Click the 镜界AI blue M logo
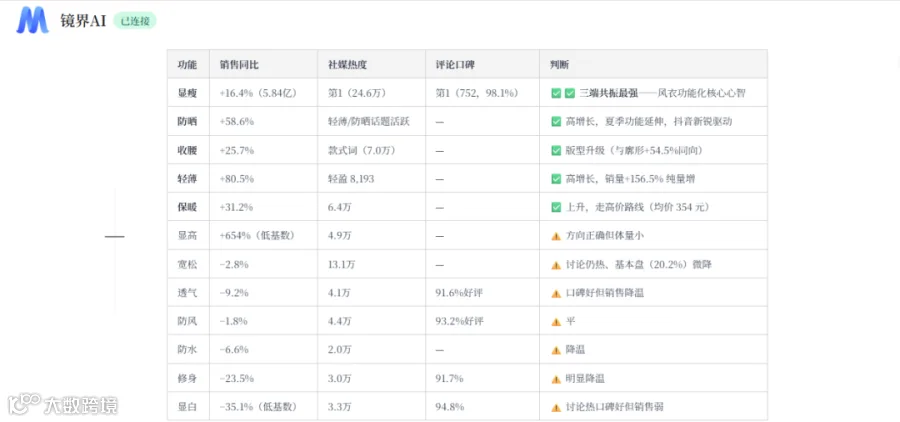The height and width of the screenshot is (422, 900). click(x=32, y=21)
